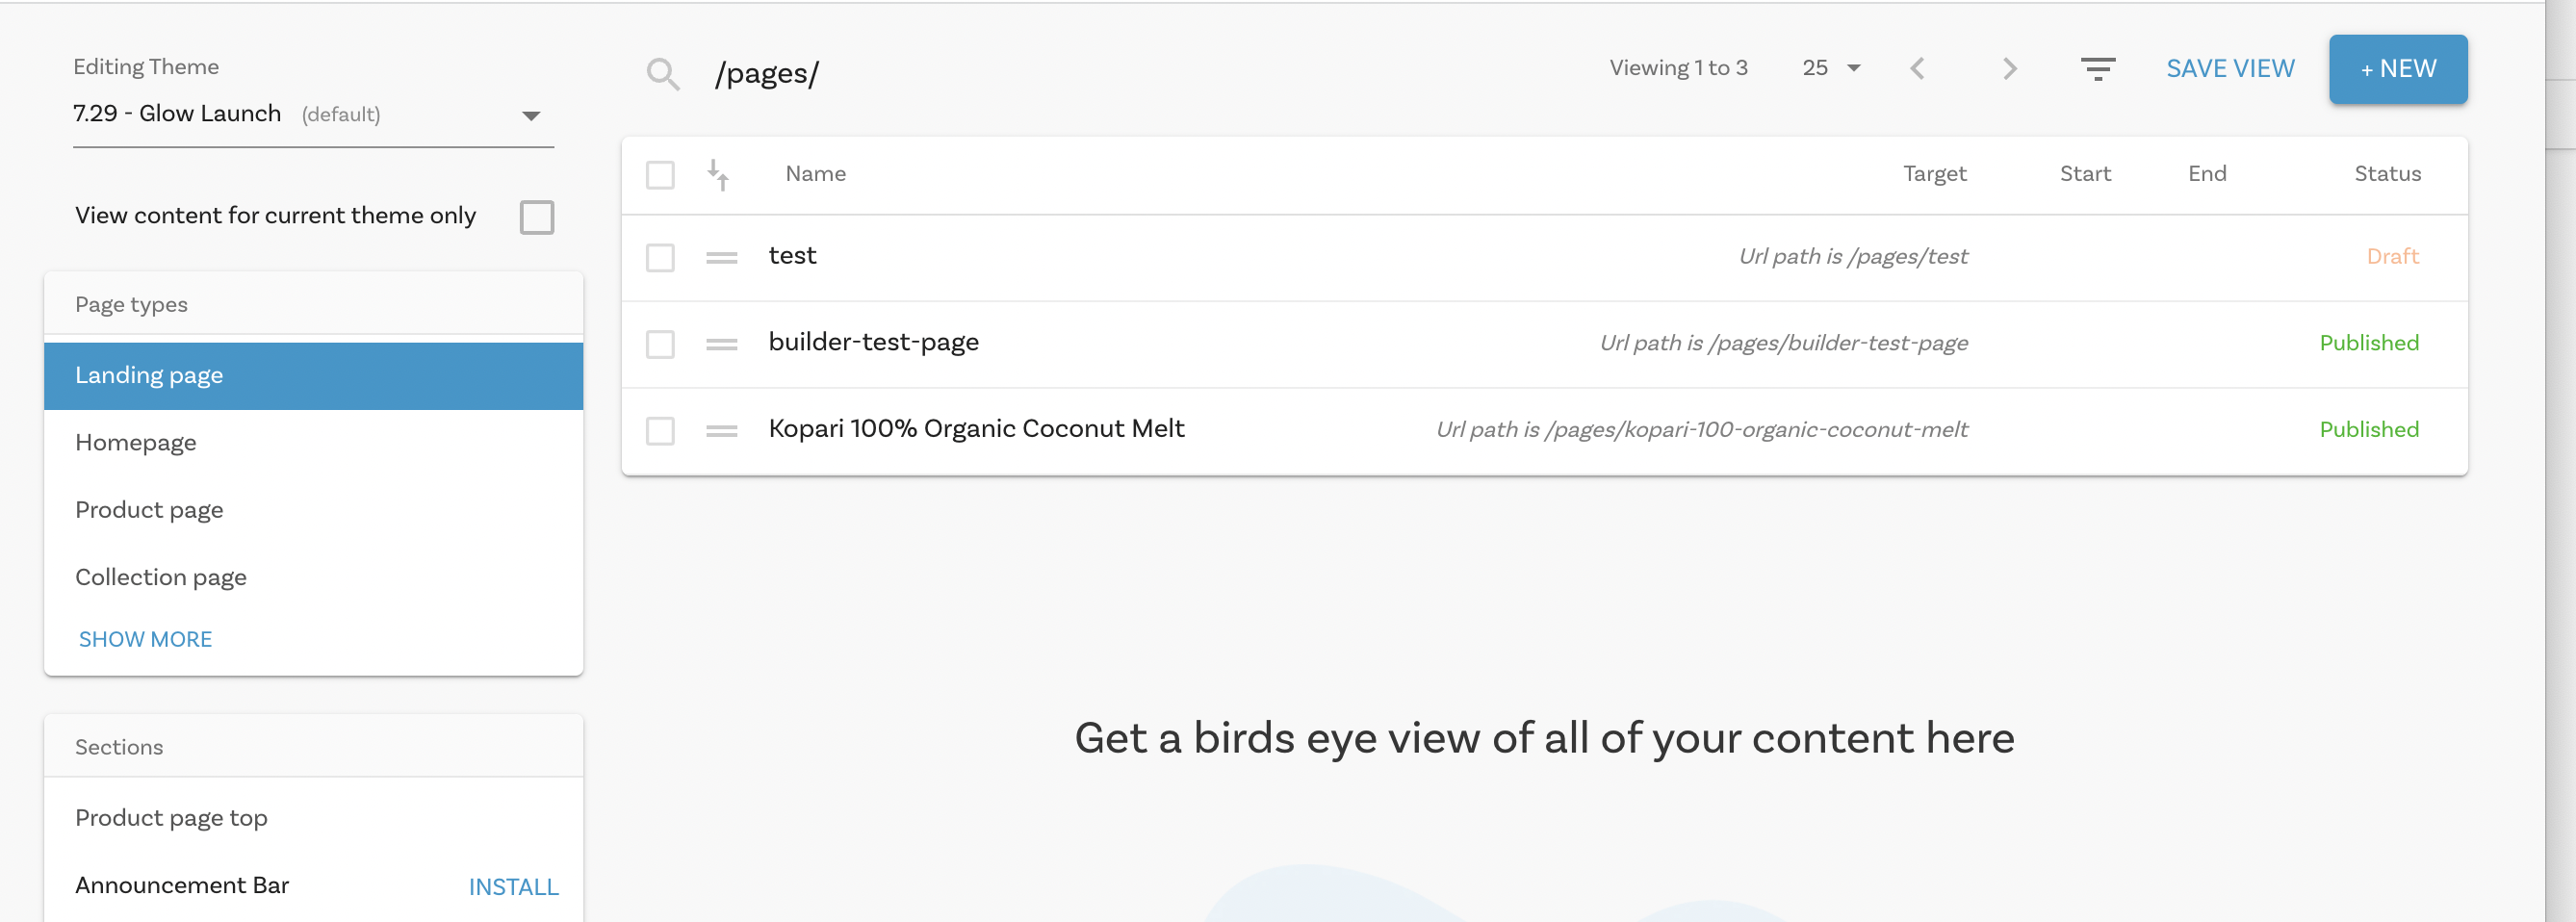Check the box for test page

pos(660,258)
